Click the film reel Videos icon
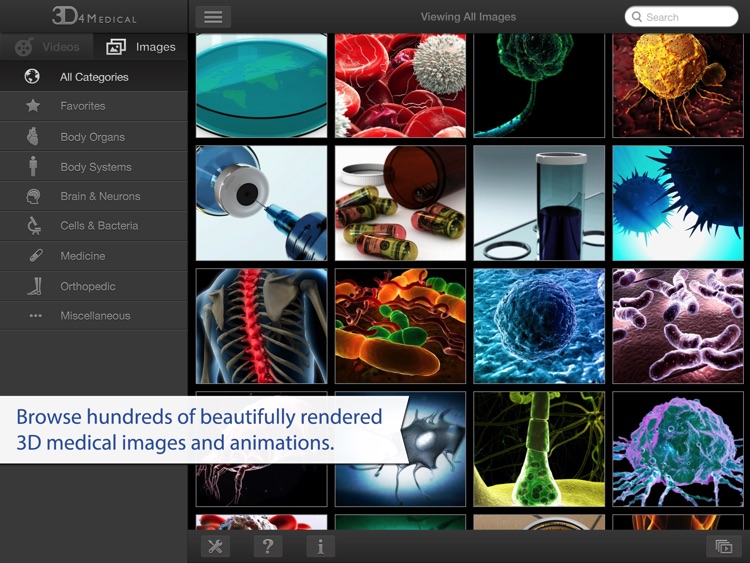The width and height of the screenshot is (750, 563). pos(24,47)
